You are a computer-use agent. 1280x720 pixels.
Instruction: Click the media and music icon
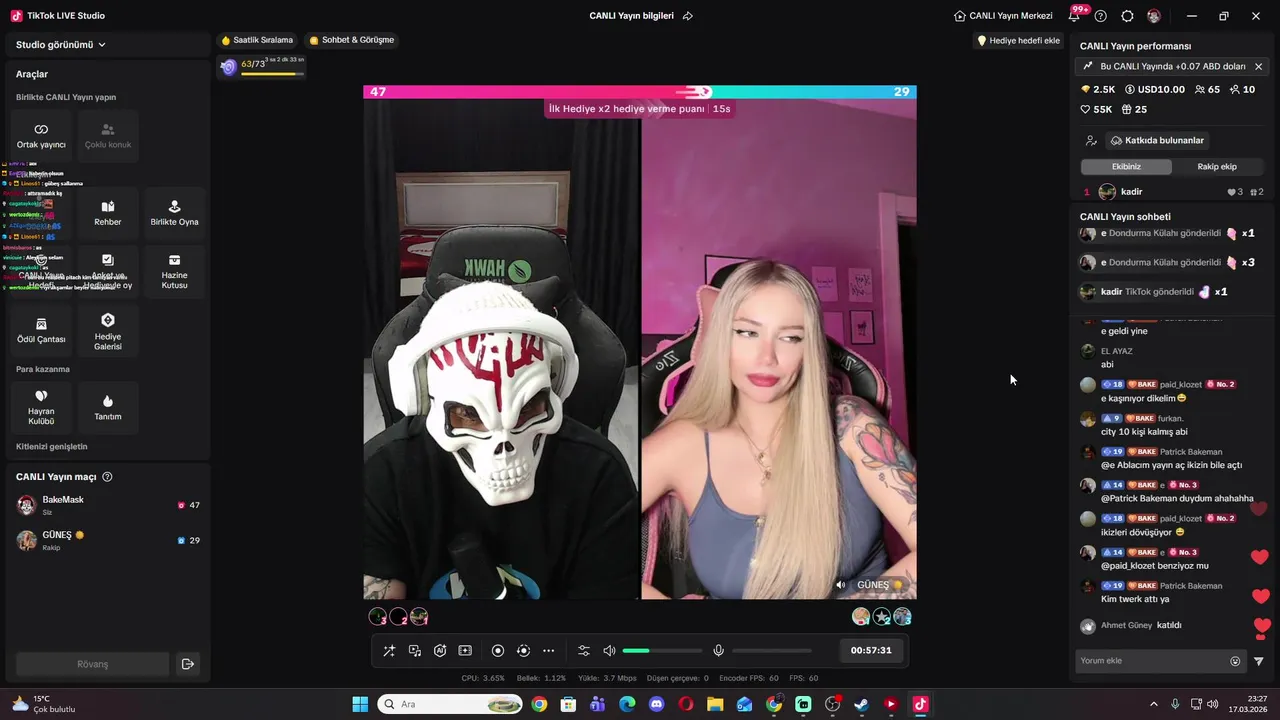point(415,651)
